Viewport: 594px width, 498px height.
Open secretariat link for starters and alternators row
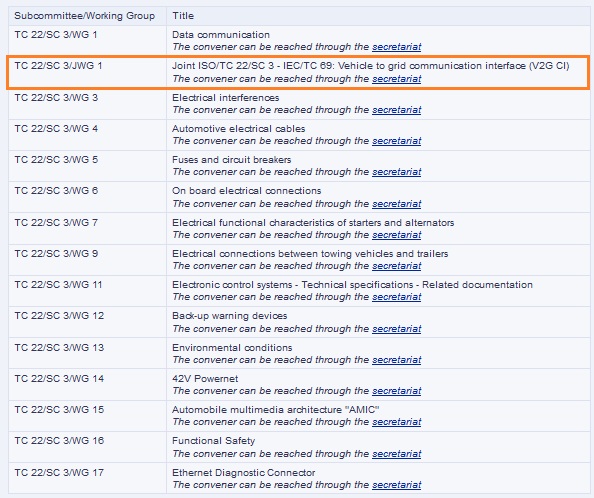point(396,235)
